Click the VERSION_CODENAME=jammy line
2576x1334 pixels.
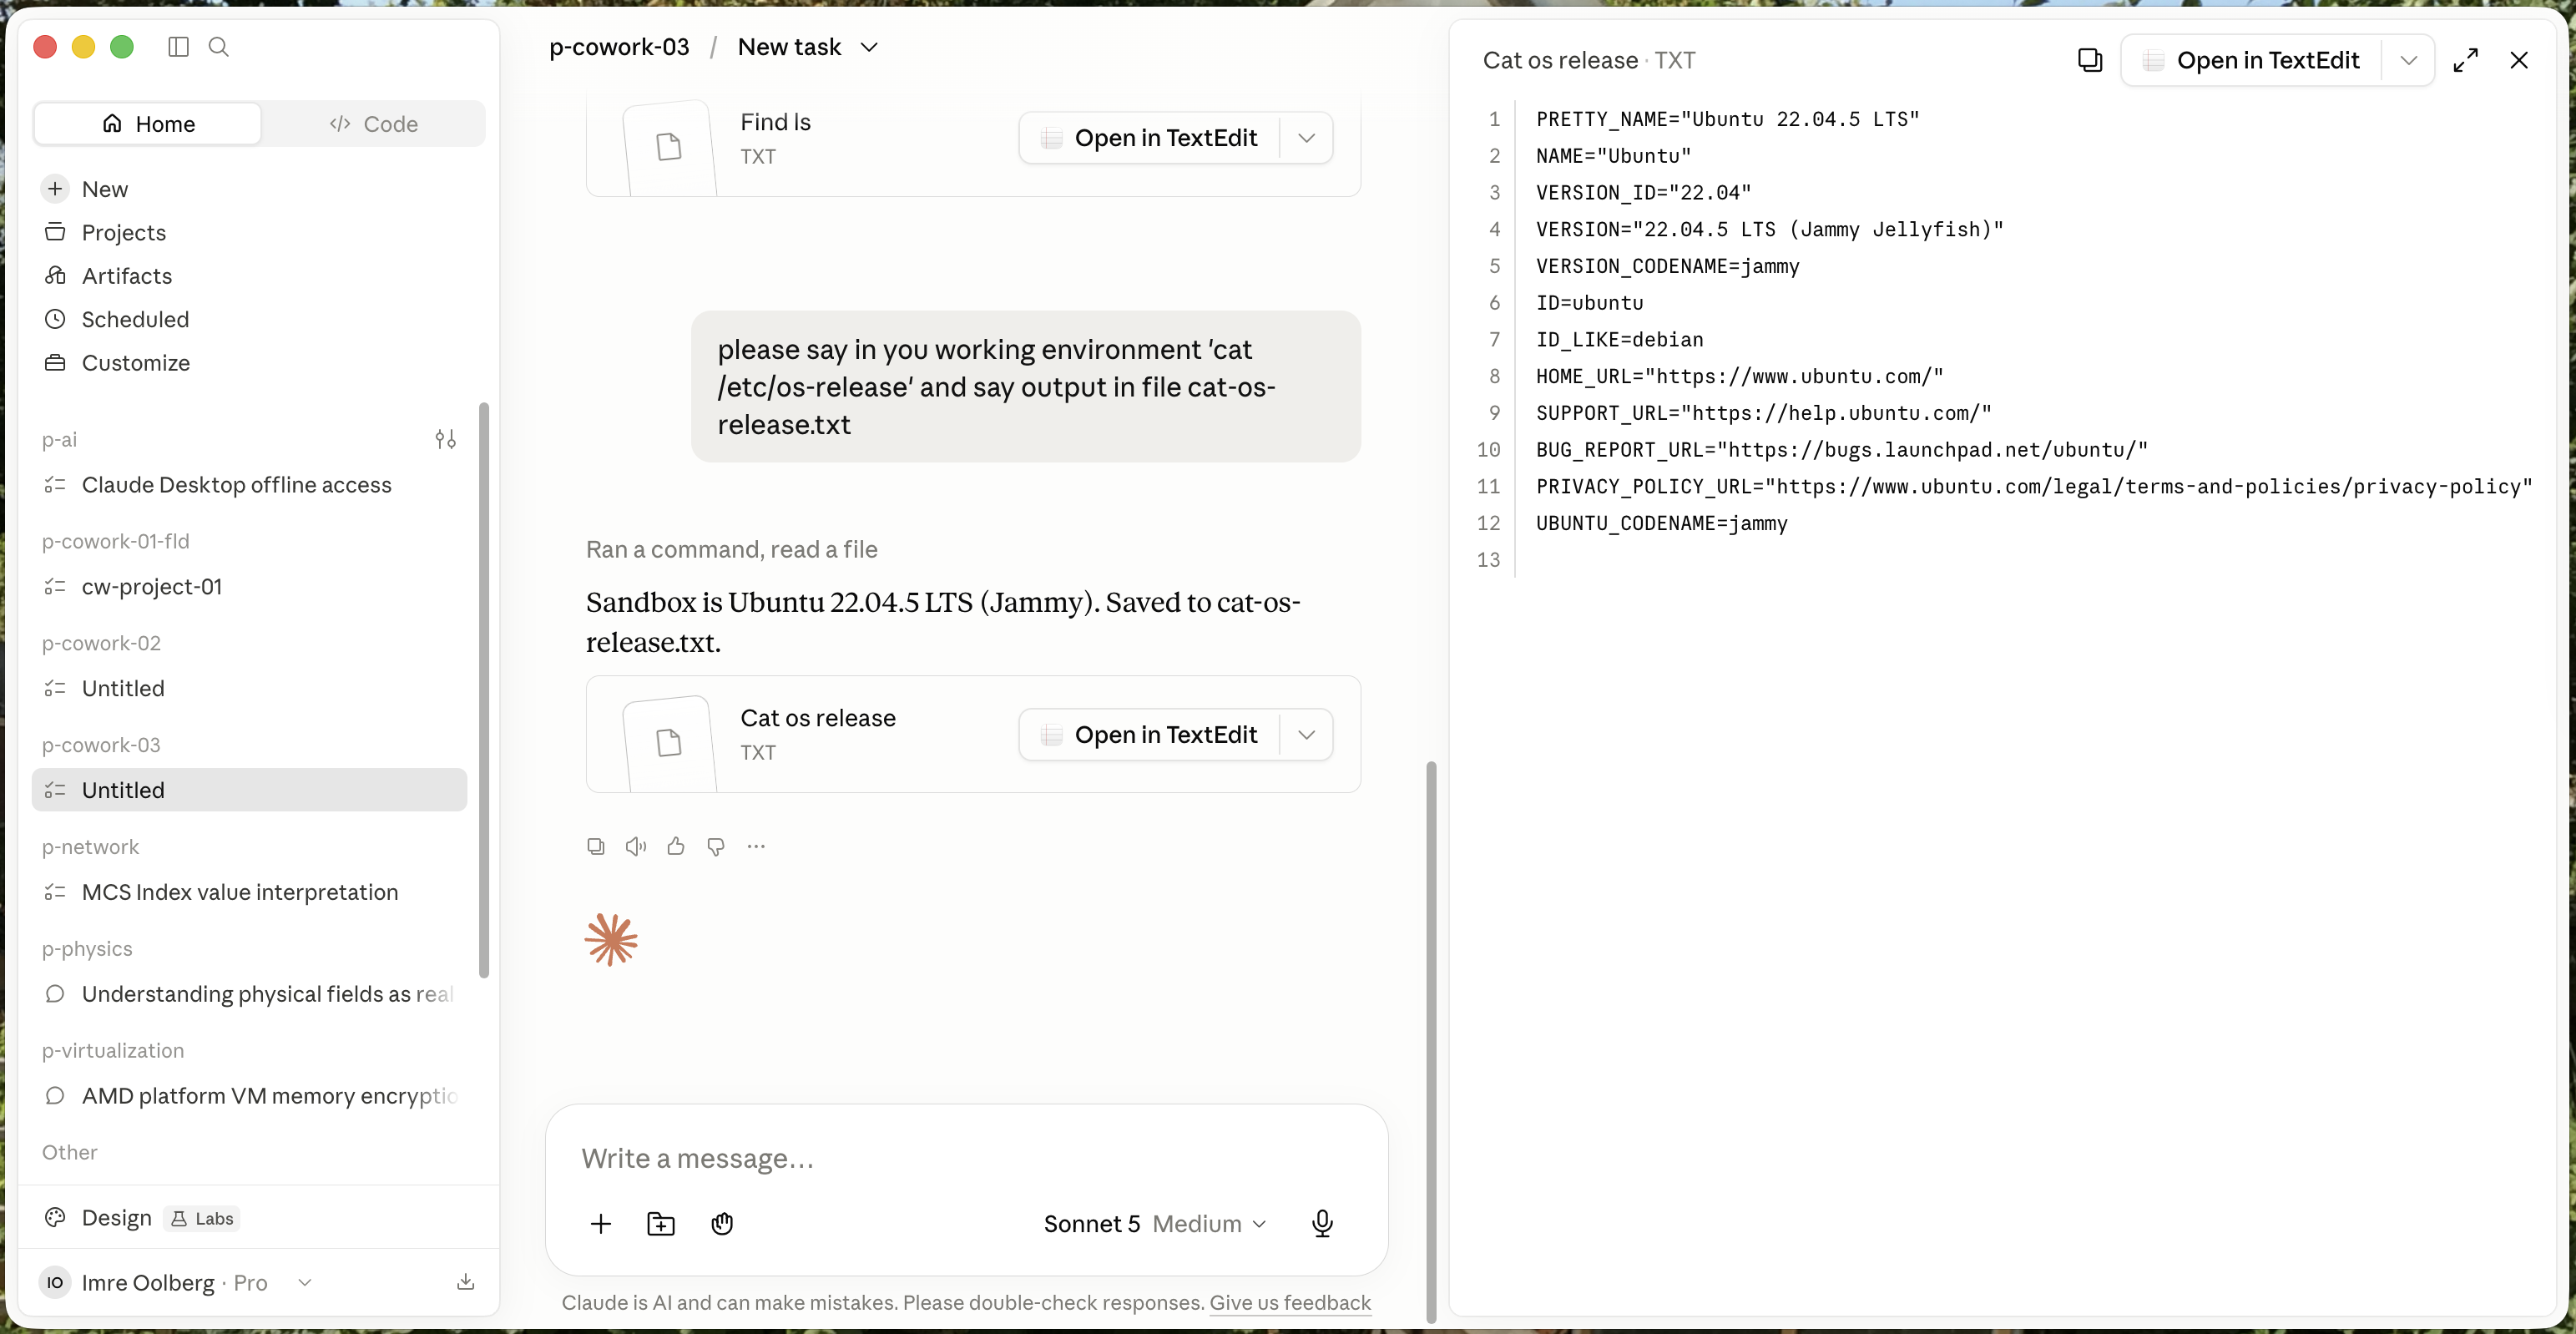coord(1668,266)
